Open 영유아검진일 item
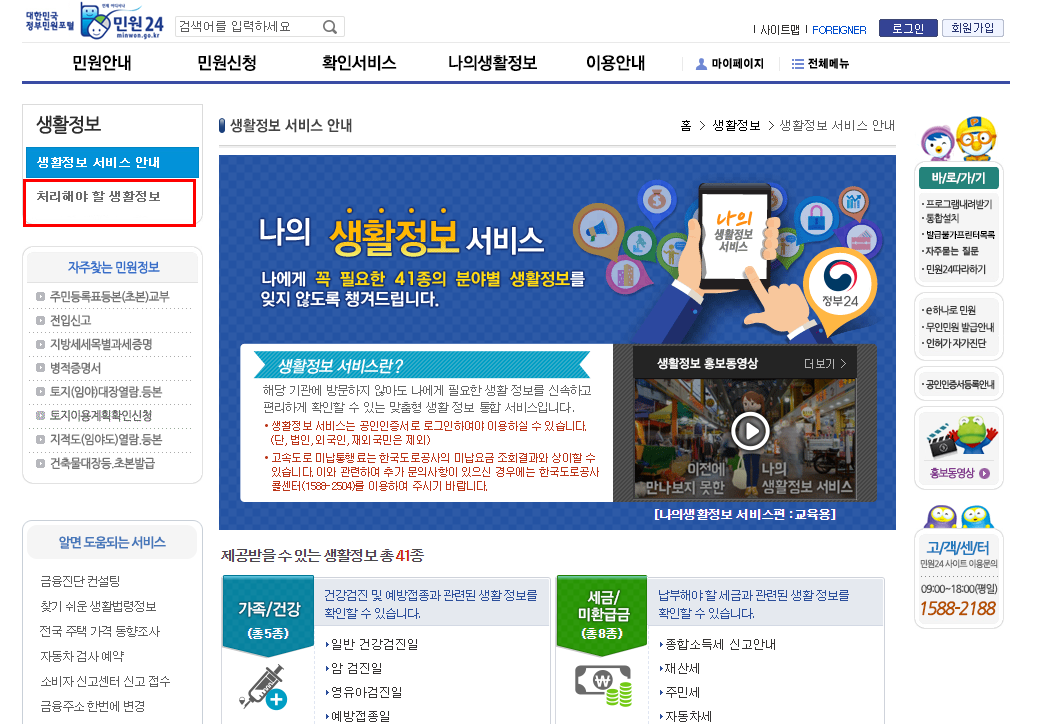1045x724 pixels. point(367,693)
